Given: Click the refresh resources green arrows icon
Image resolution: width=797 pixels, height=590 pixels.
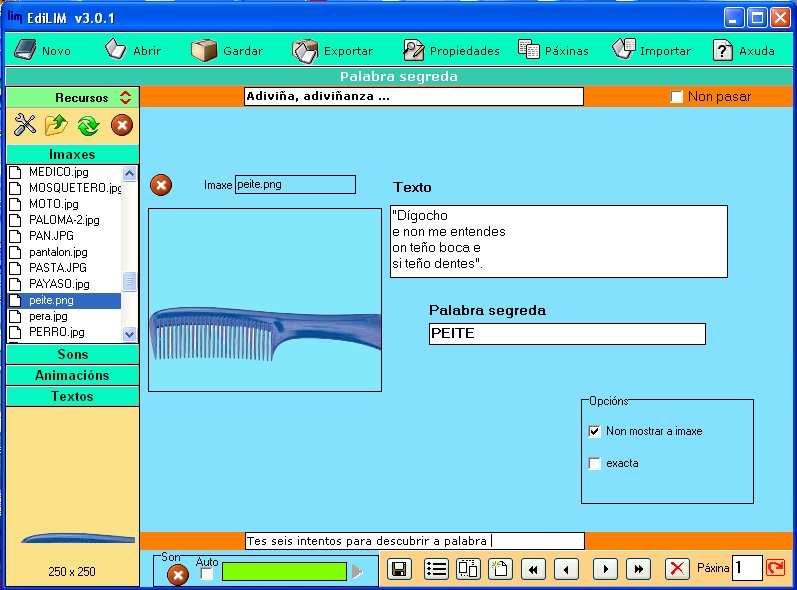Looking at the screenshot, I should pos(88,125).
